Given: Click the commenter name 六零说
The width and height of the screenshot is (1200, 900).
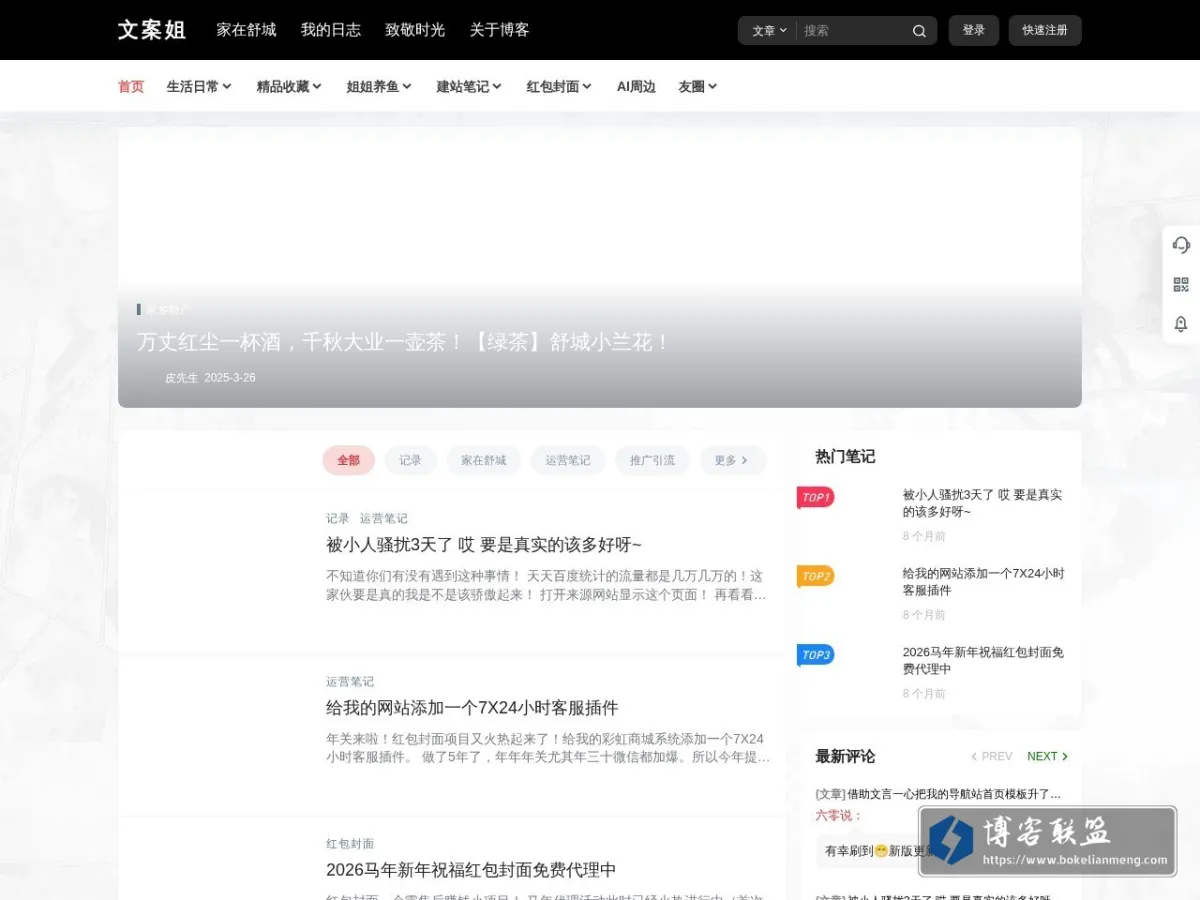Looking at the screenshot, I should pos(836,815).
